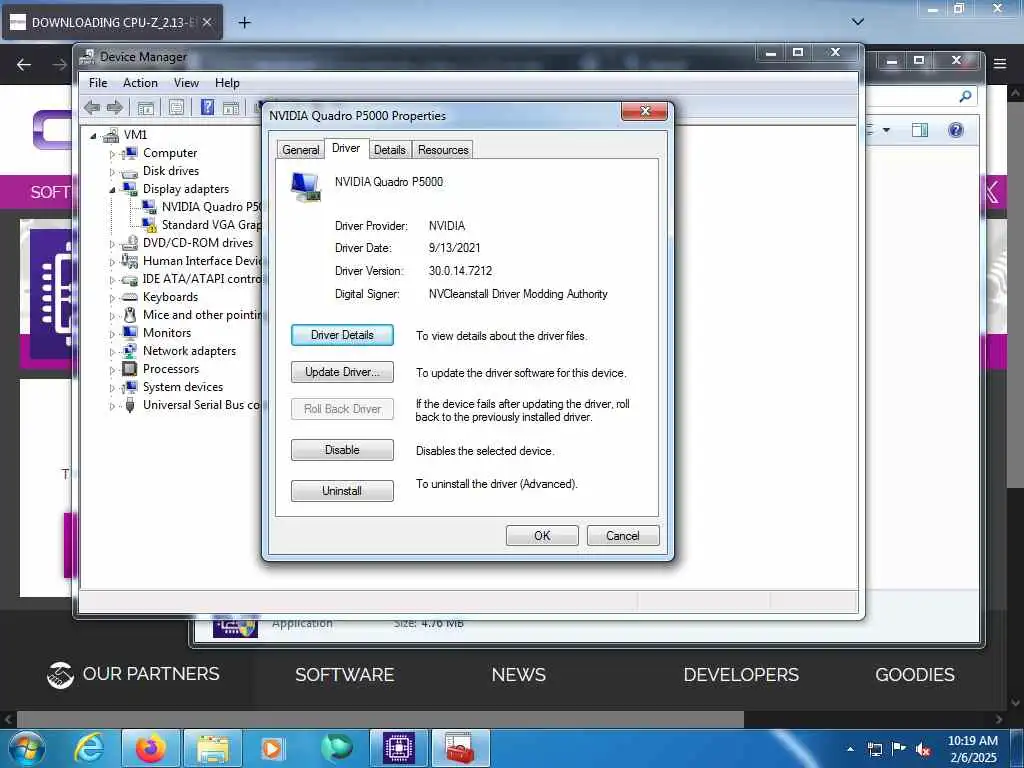Screen dimensions: 1024x768
Task: Expand the Human Interface Devices node
Action: (x=112, y=262)
